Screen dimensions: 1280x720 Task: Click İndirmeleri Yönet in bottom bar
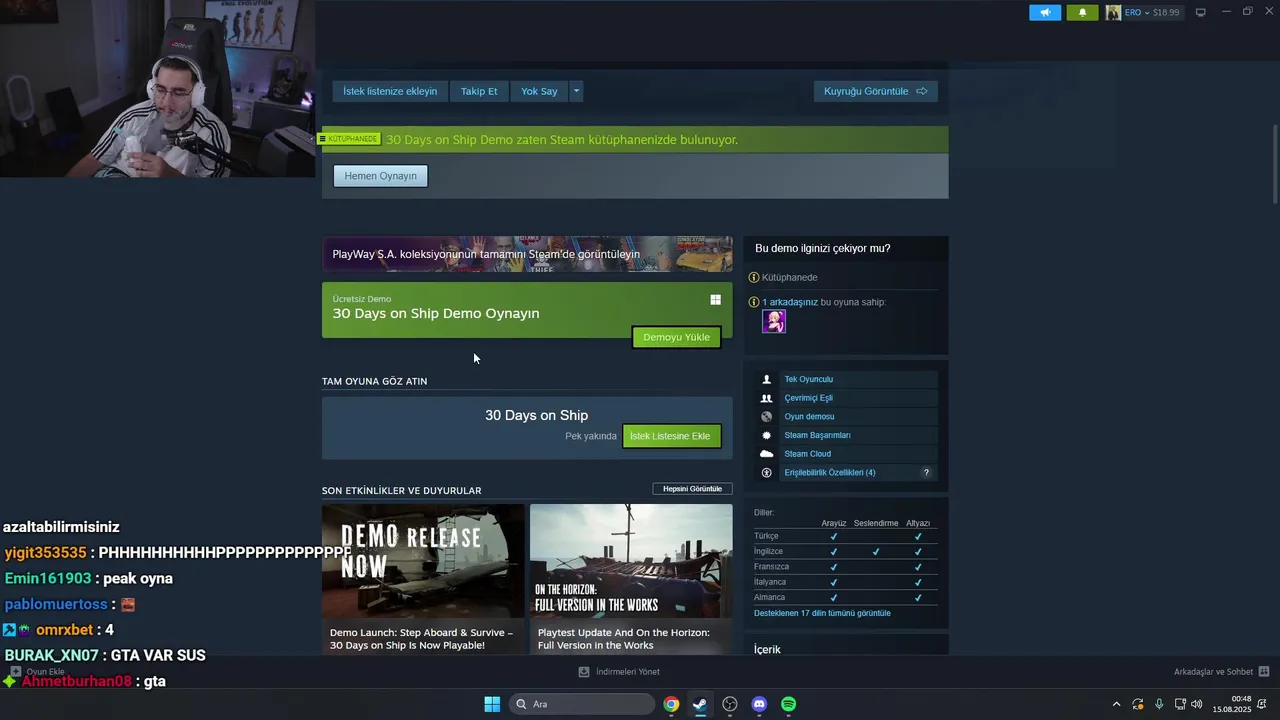[x=619, y=672]
